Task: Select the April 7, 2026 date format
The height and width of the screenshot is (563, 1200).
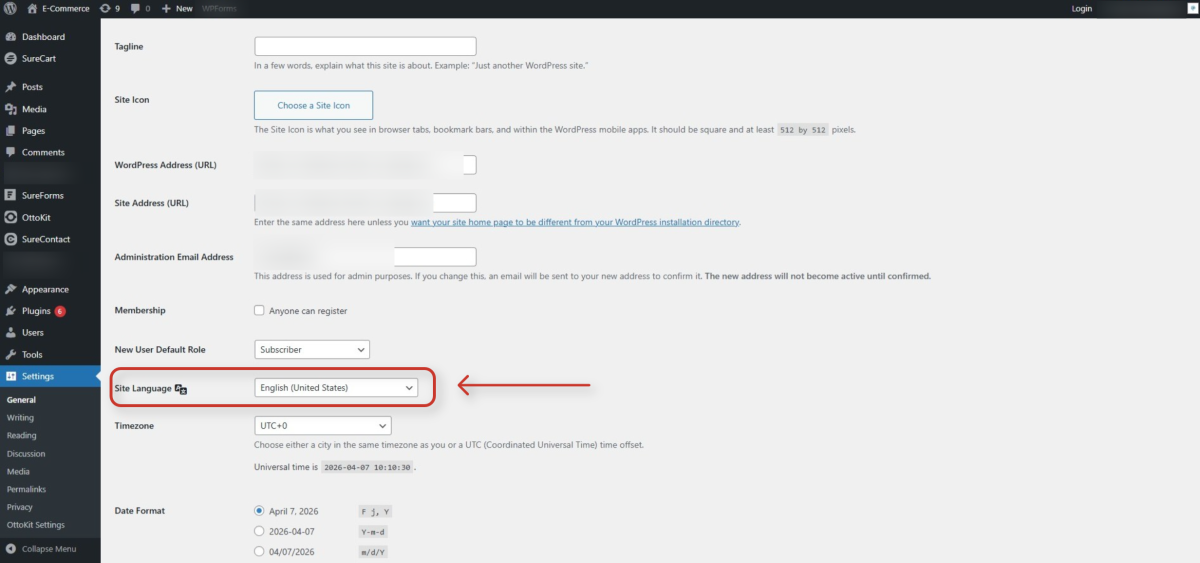Action: pos(260,511)
